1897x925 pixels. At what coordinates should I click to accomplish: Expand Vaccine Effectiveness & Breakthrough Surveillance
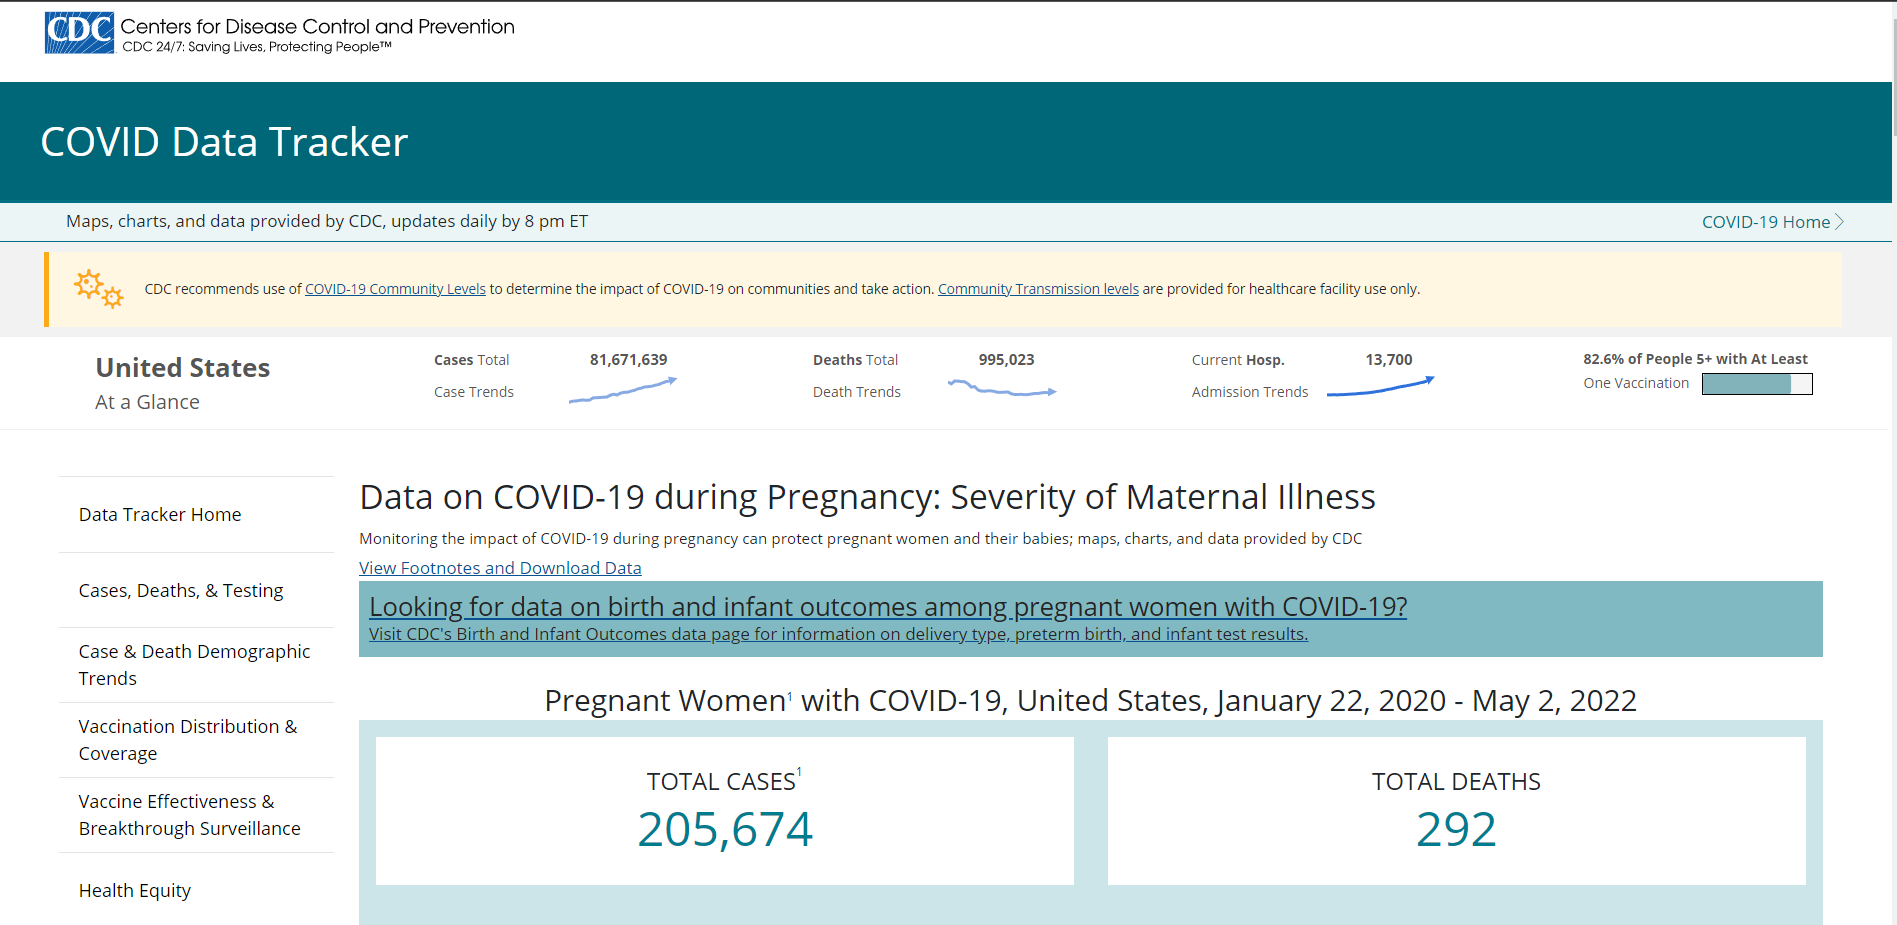[189, 815]
